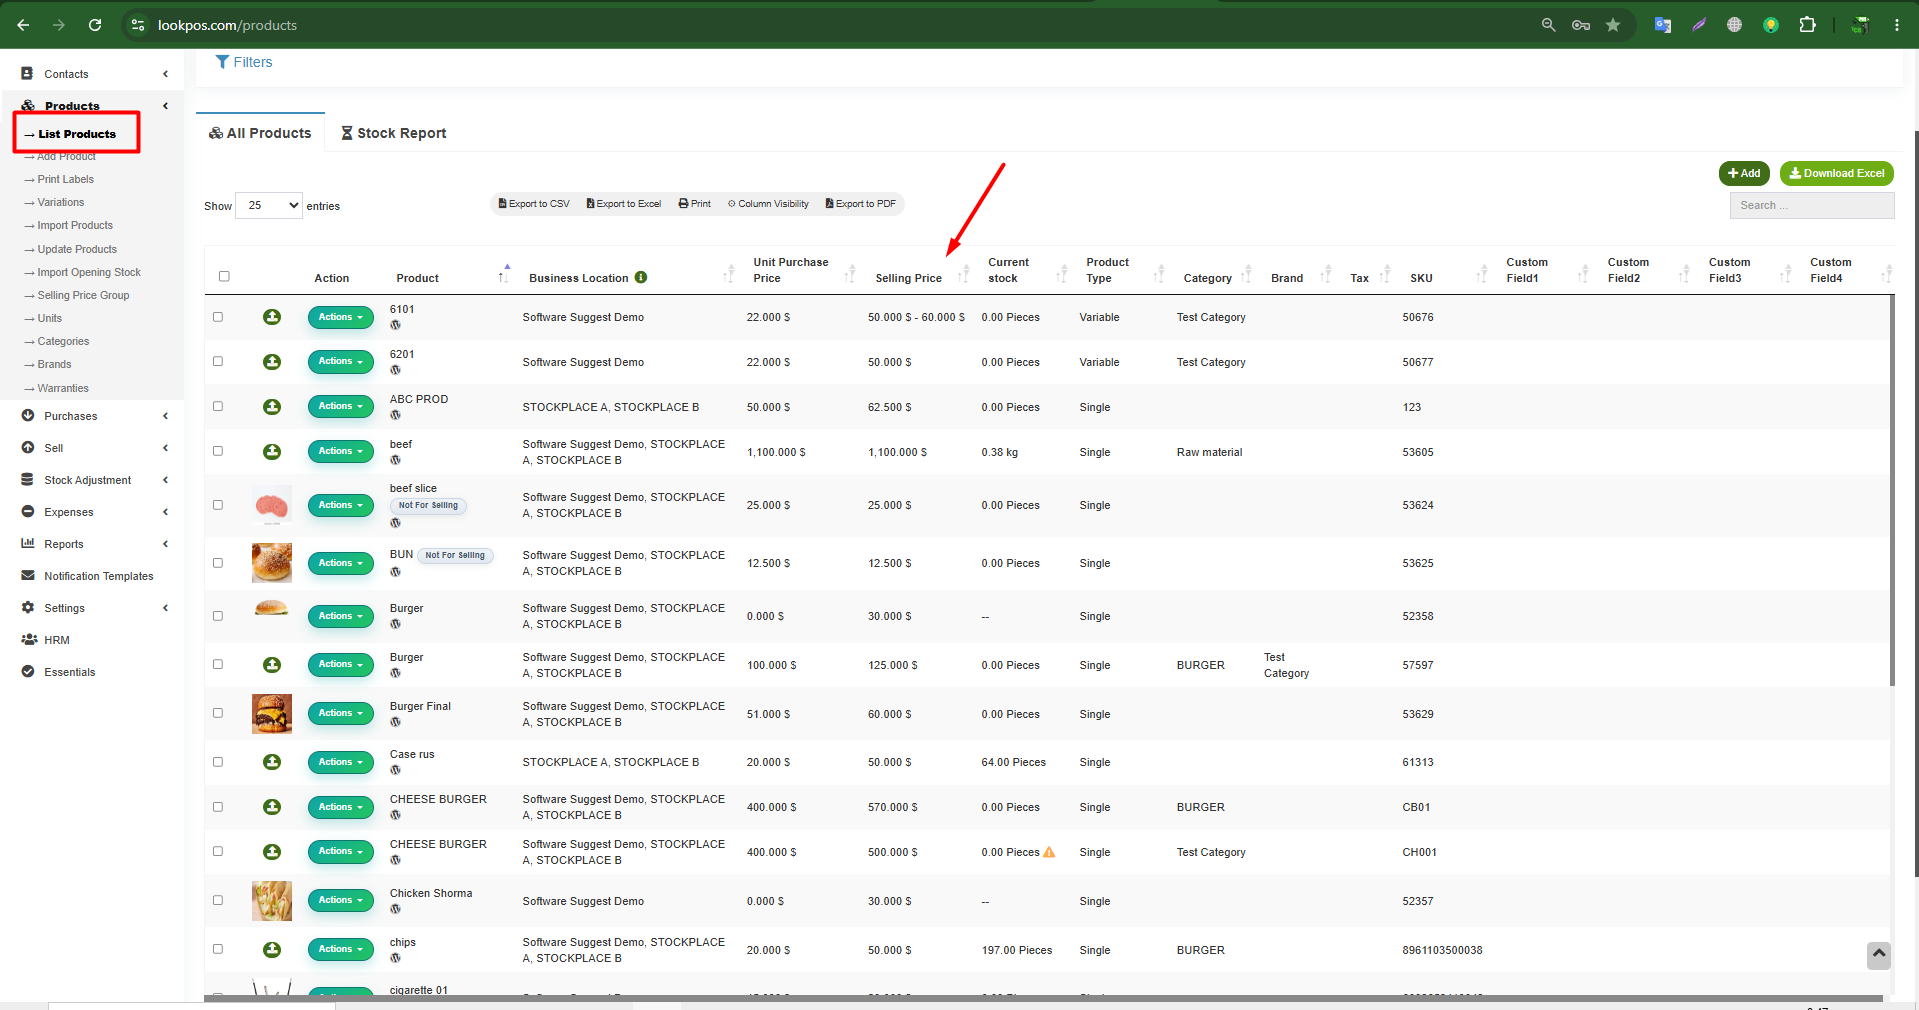The width and height of the screenshot is (1919, 1010).
Task: Tick the checkbox for the beef slice row
Action: coord(218,505)
